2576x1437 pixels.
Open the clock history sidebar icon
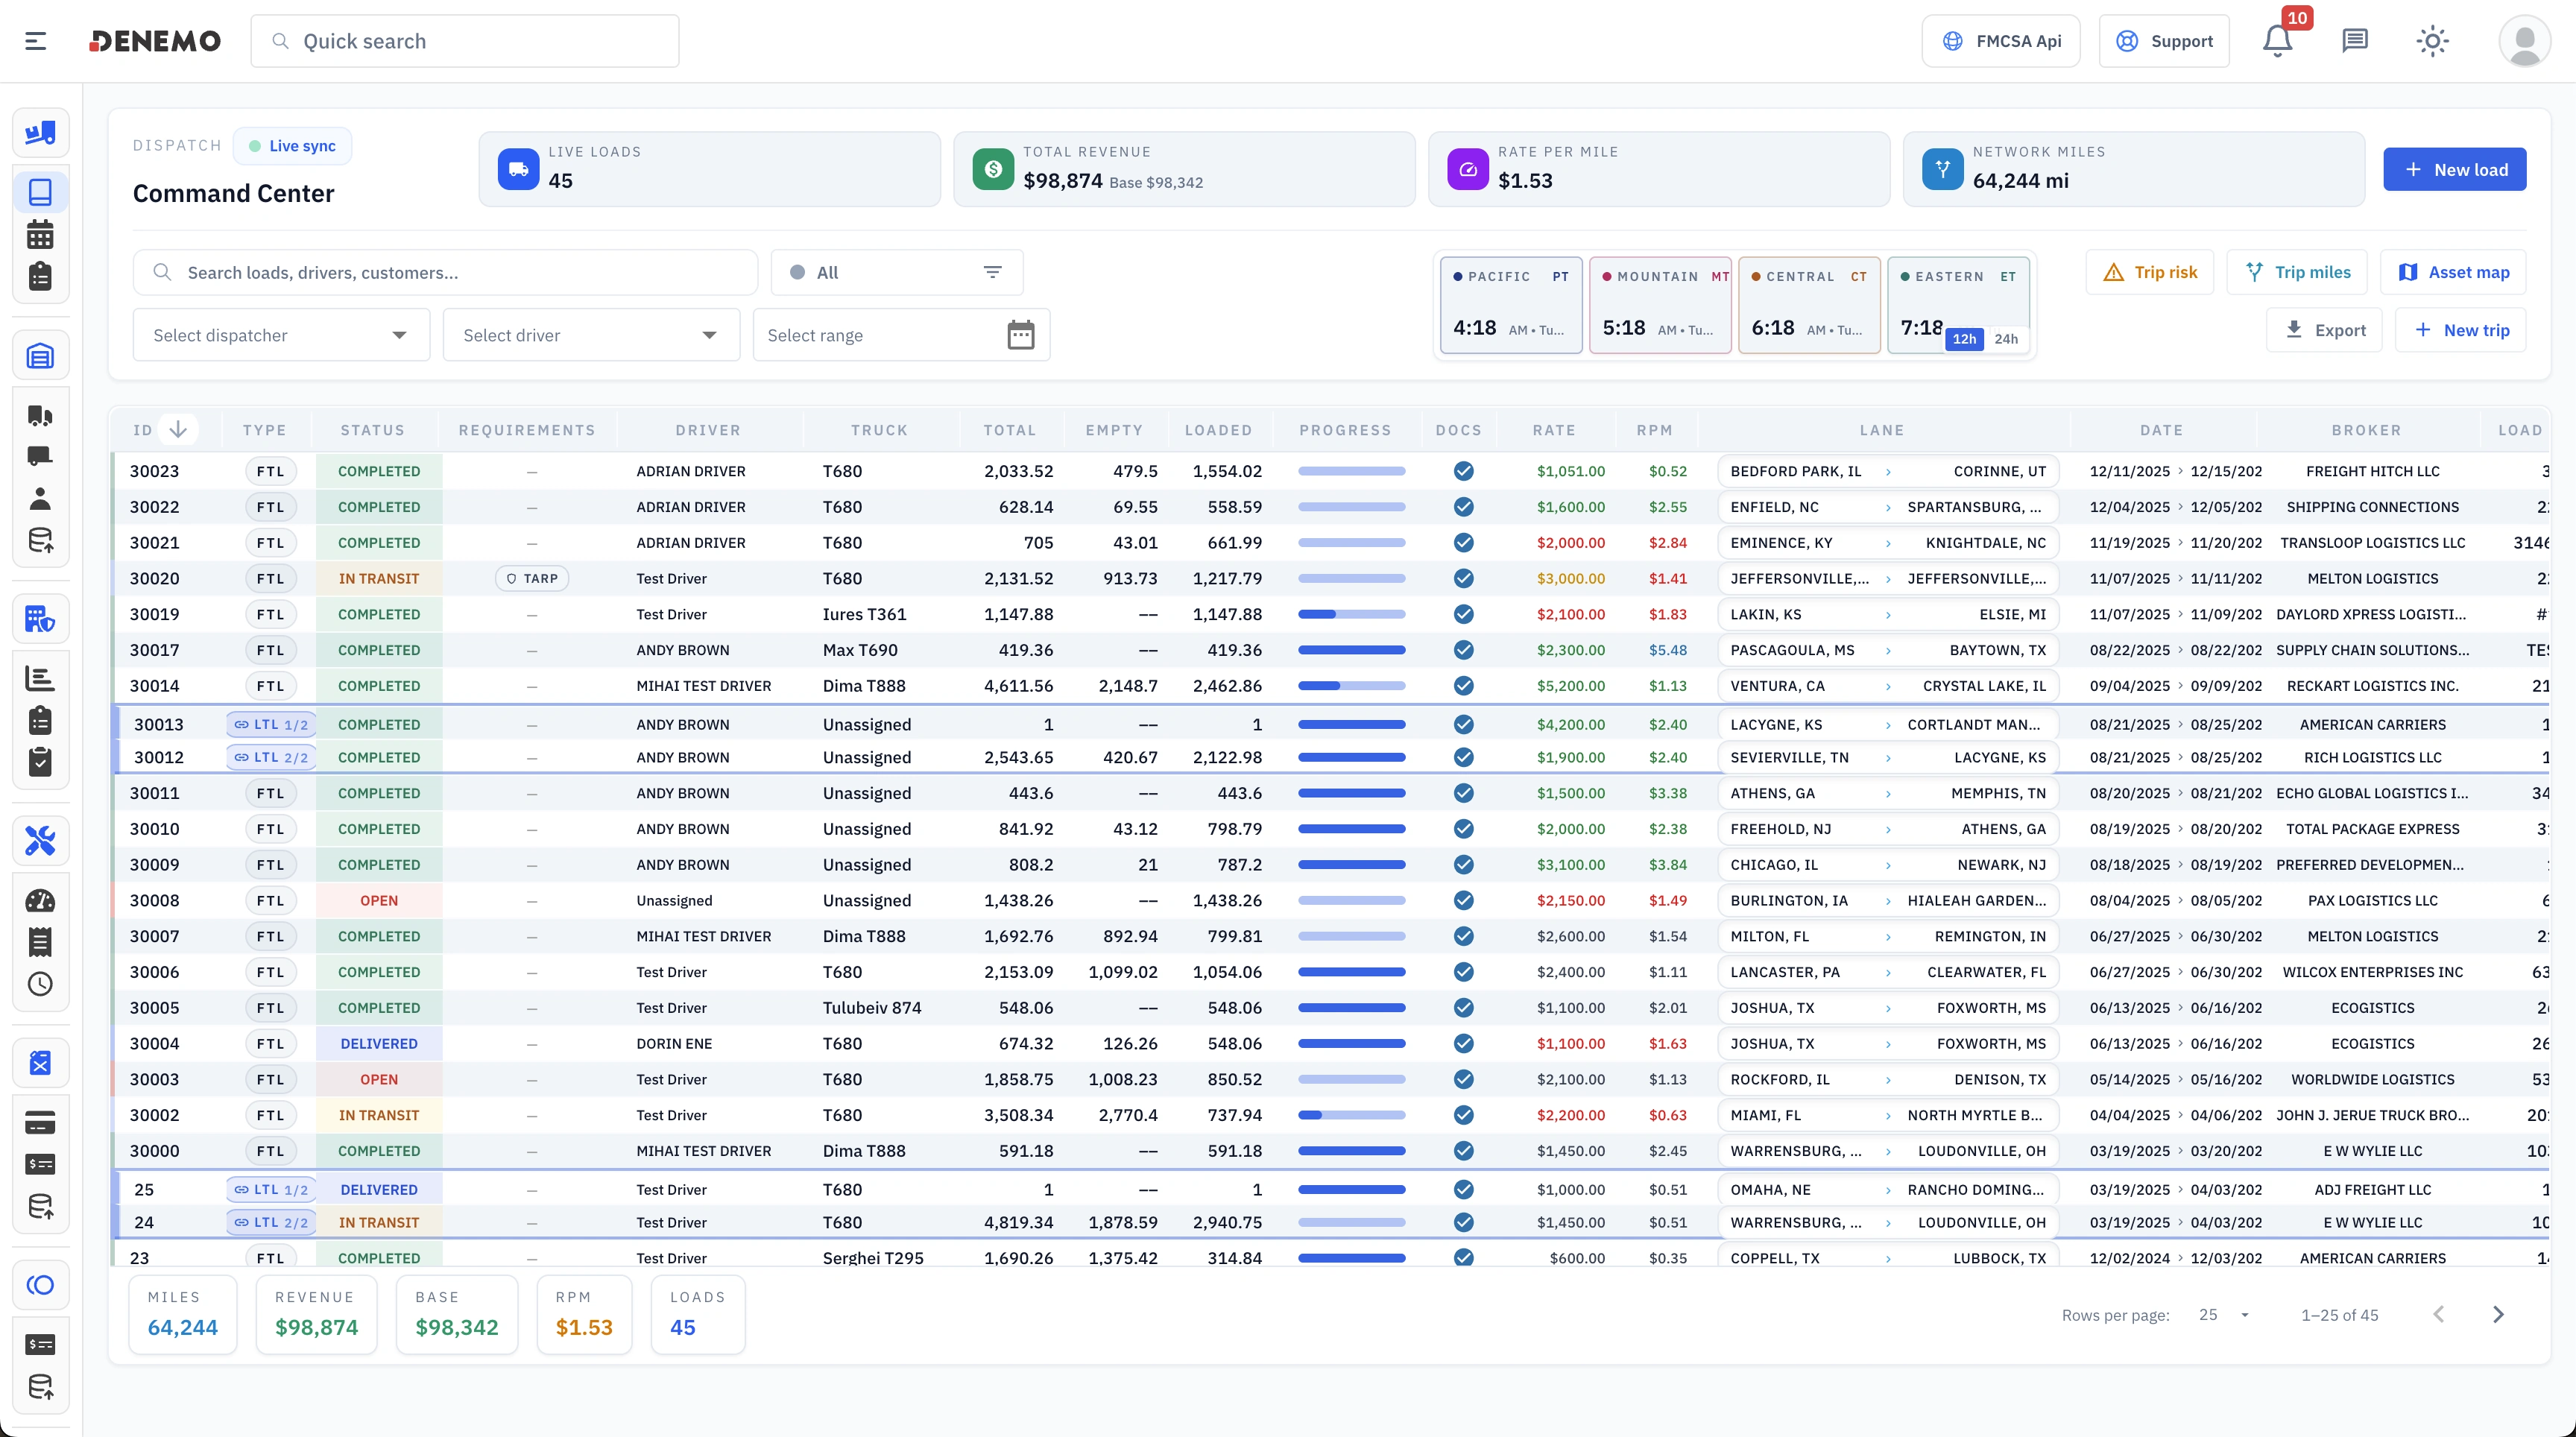pos(40,984)
